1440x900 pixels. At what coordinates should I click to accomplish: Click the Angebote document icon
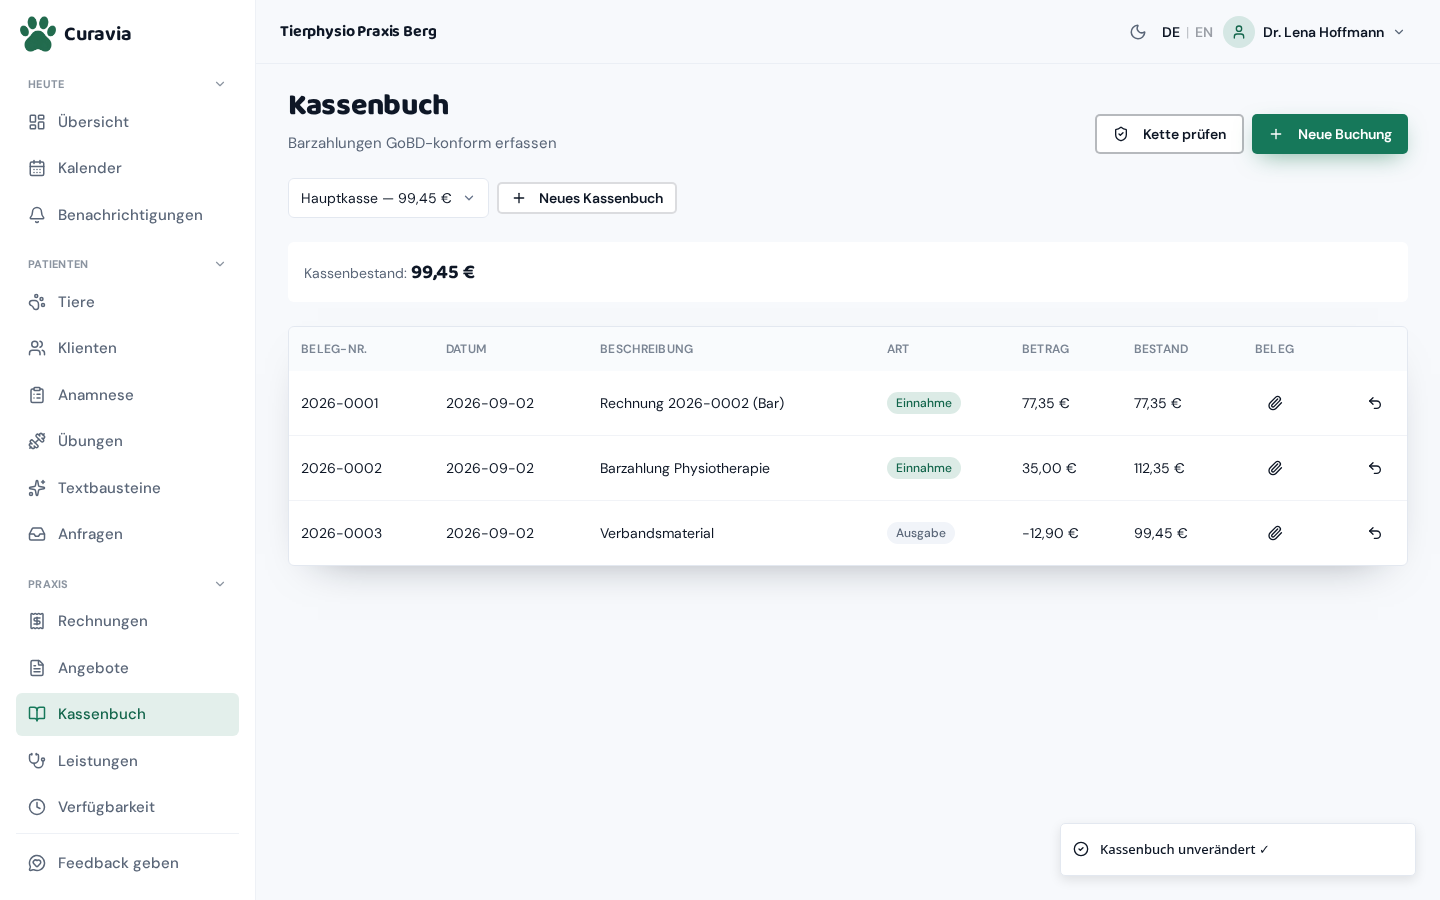click(x=37, y=668)
